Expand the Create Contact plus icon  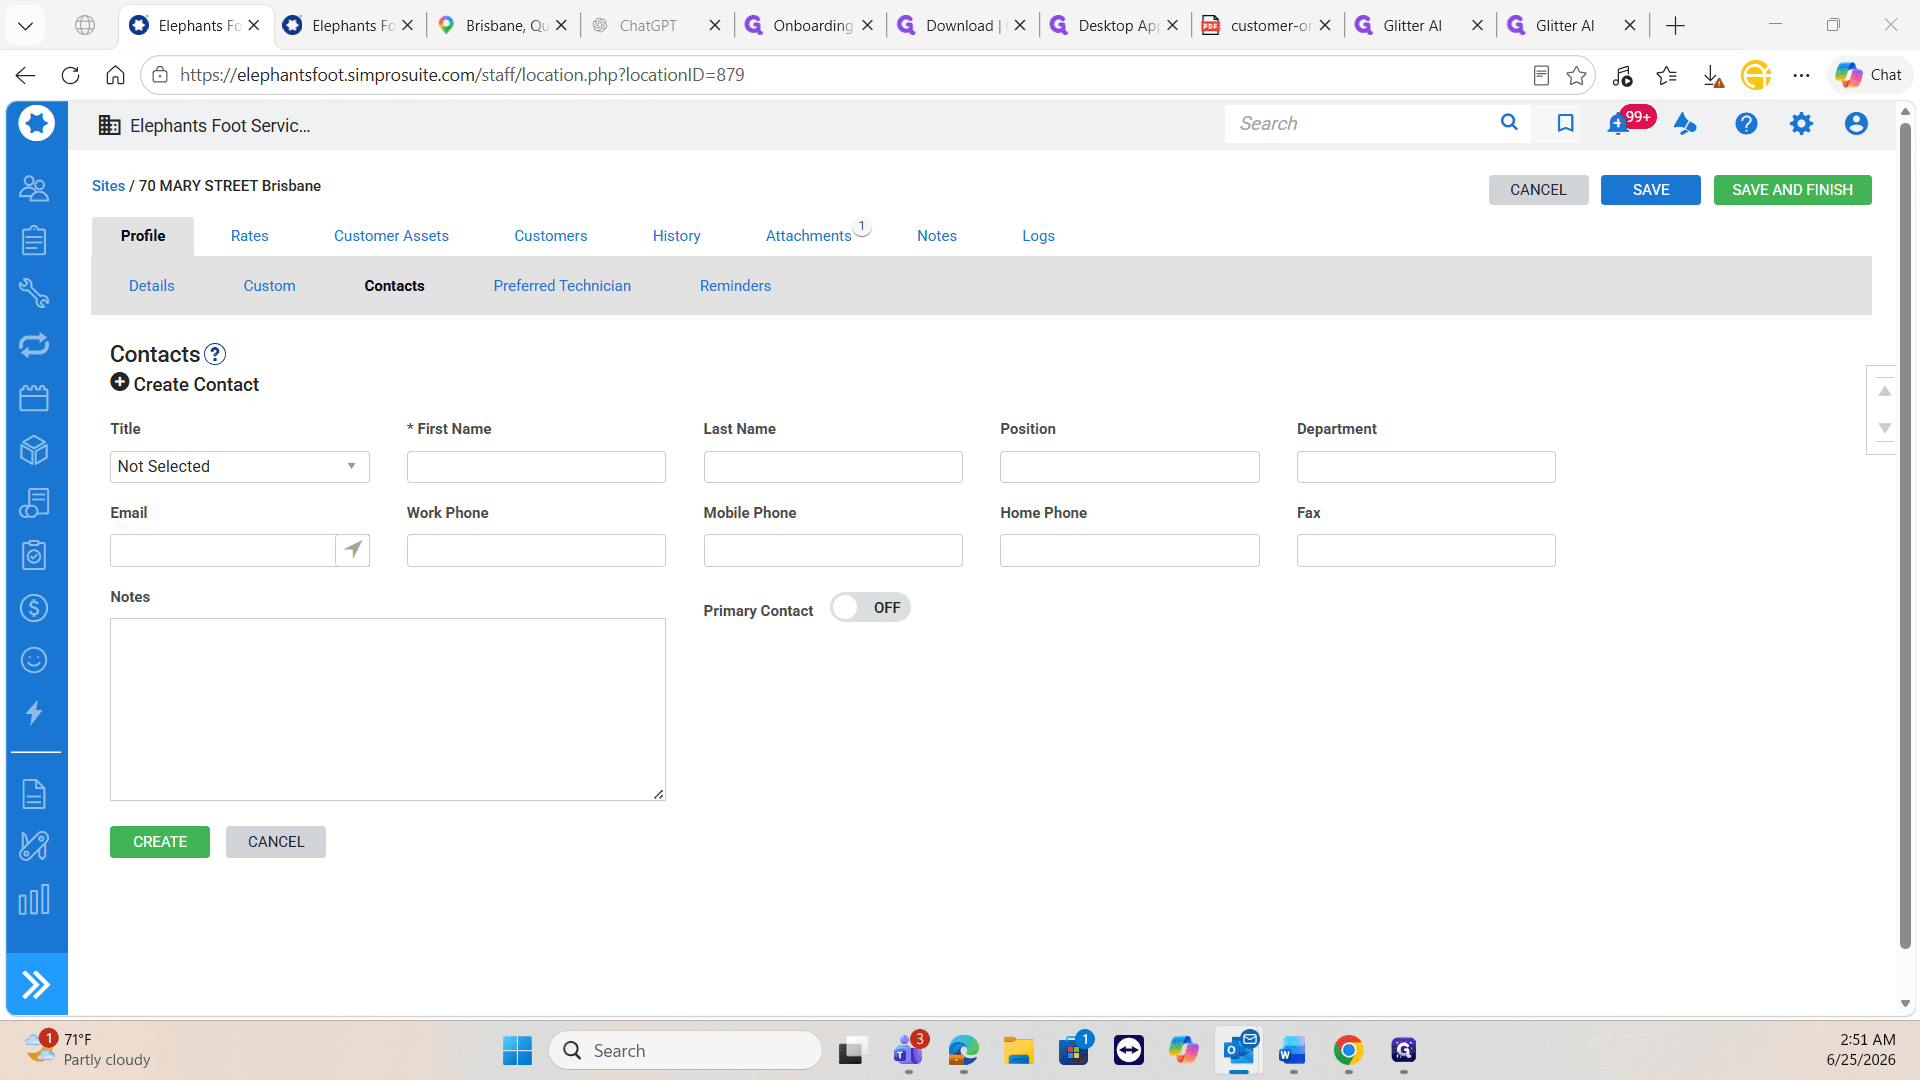click(x=120, y=383)
